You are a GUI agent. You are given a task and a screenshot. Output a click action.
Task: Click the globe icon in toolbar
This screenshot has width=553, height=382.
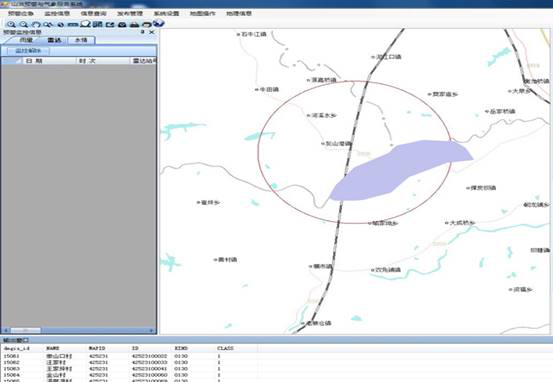coord(158,23)
